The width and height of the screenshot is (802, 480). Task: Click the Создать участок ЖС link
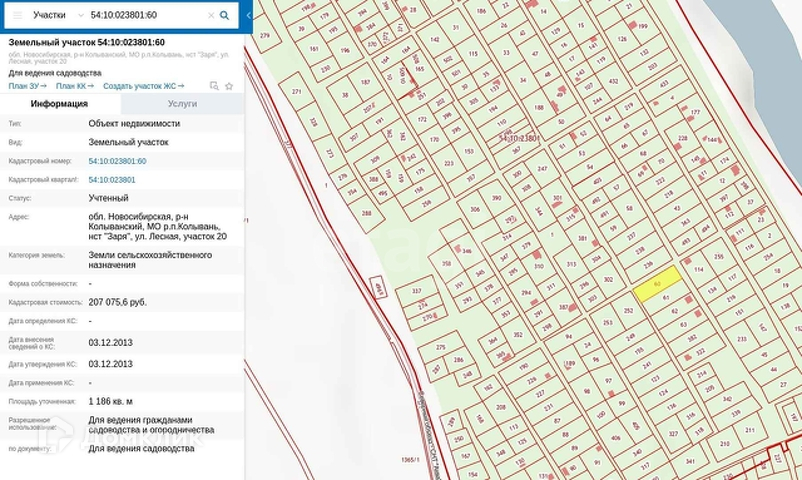pos(140,86)
